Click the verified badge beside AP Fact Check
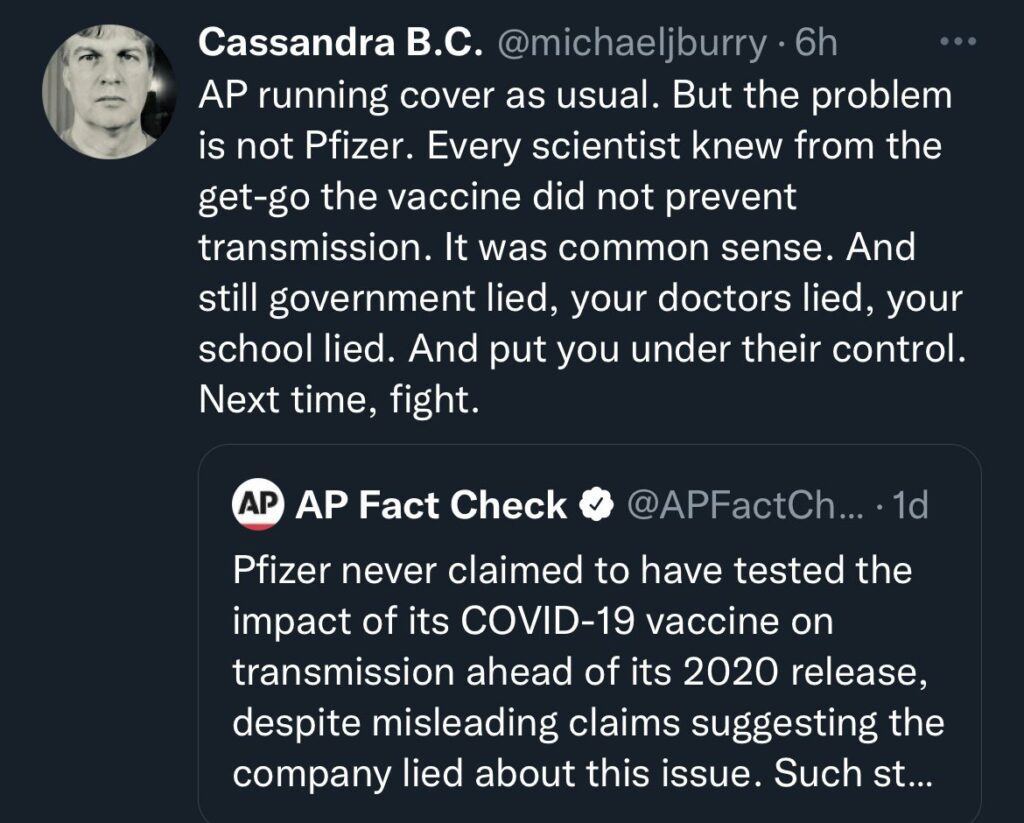The width and height of the screenshot is (1024, 823). (597, 506)
